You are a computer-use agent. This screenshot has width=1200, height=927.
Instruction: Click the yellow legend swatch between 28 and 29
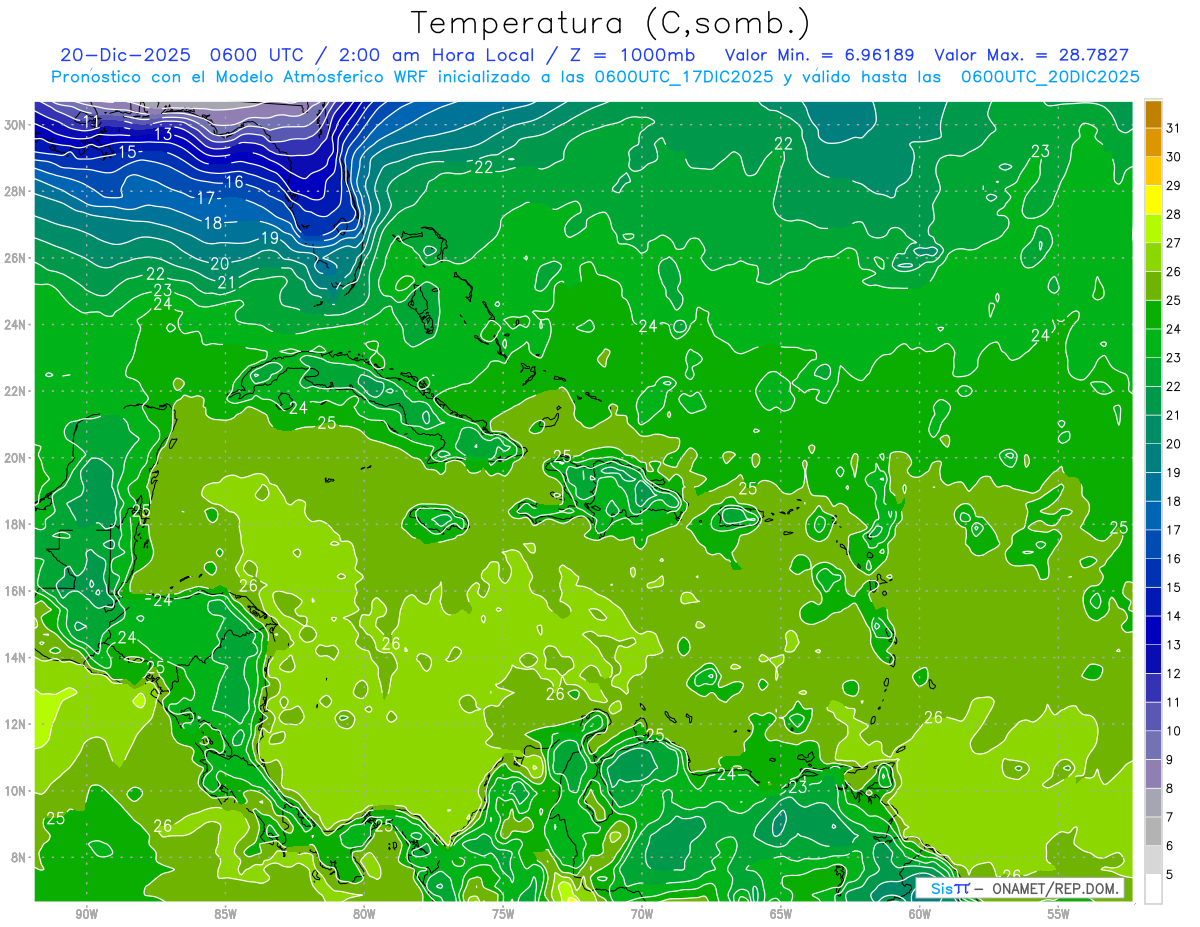pyautogui.click(x=1153, y=201)
